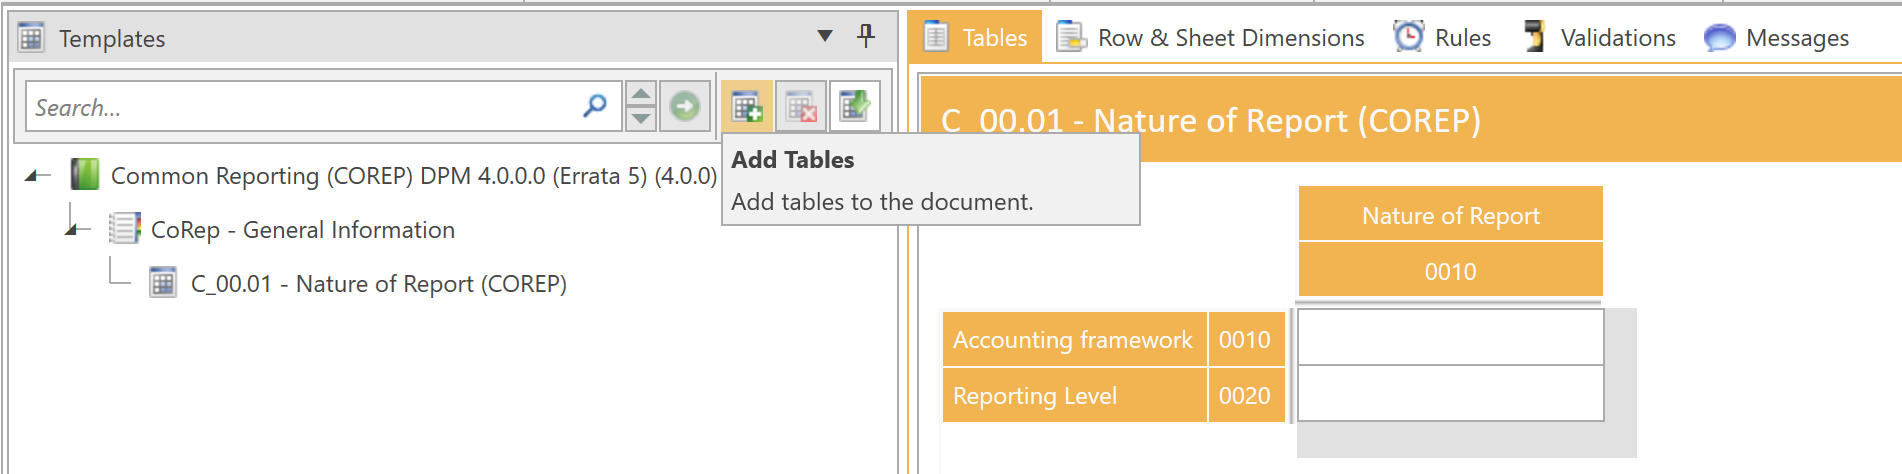Screen dimensions: 1902x474
Task: Click the table icon with green arrow
Action: 855,106
